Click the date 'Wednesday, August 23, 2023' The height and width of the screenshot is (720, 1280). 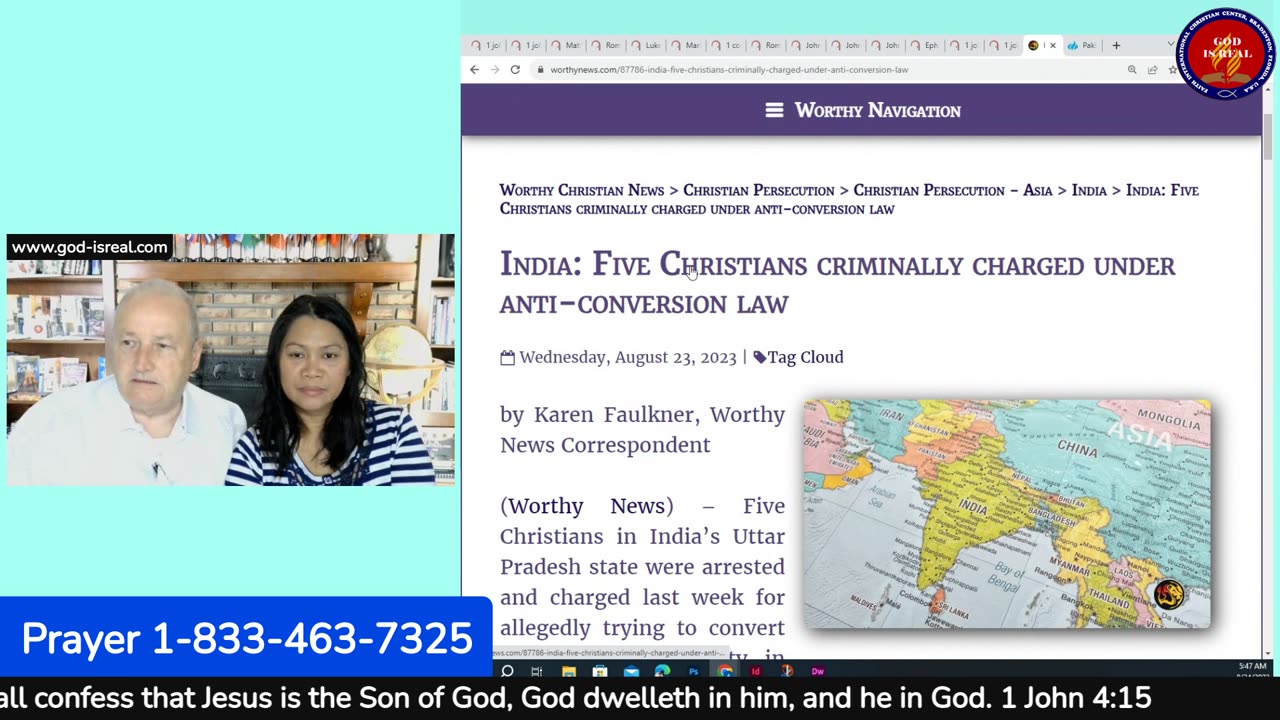click(x=627, y=357)
